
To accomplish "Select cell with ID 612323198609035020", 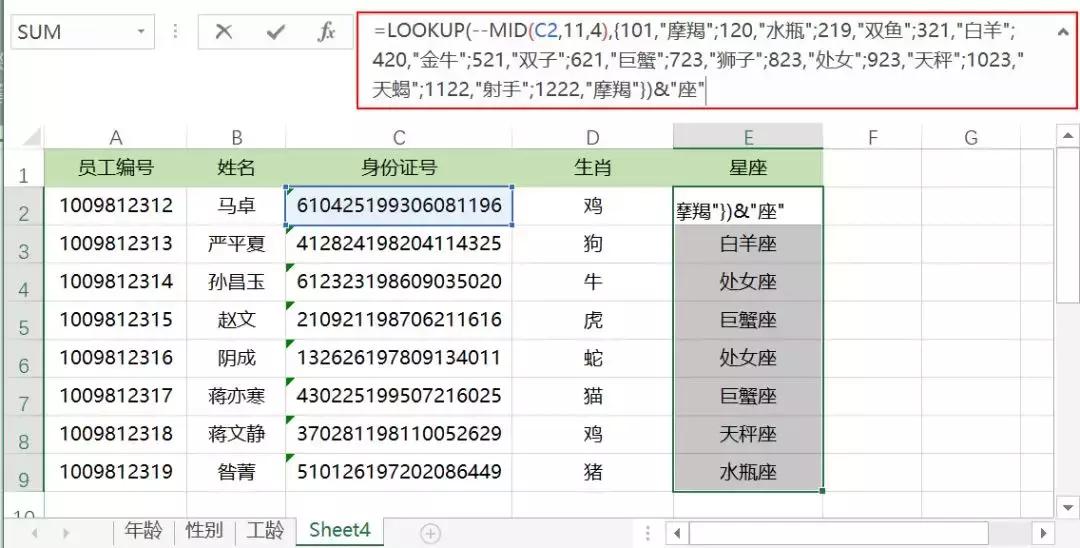I will coord(399,282).
